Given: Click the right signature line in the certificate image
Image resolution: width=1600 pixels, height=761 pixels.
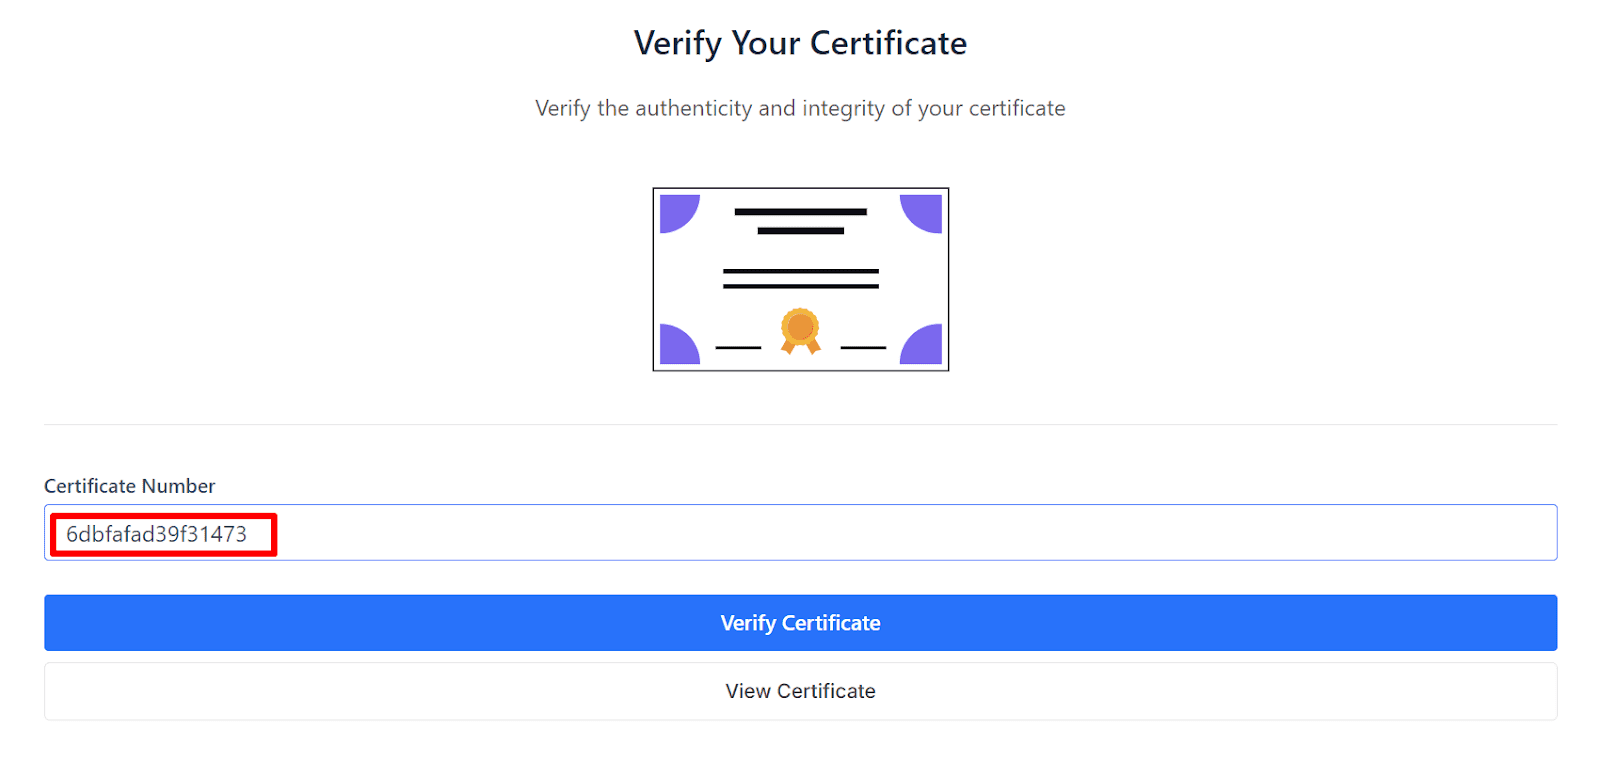Looking at the screenshot, I should pos(862,347).
